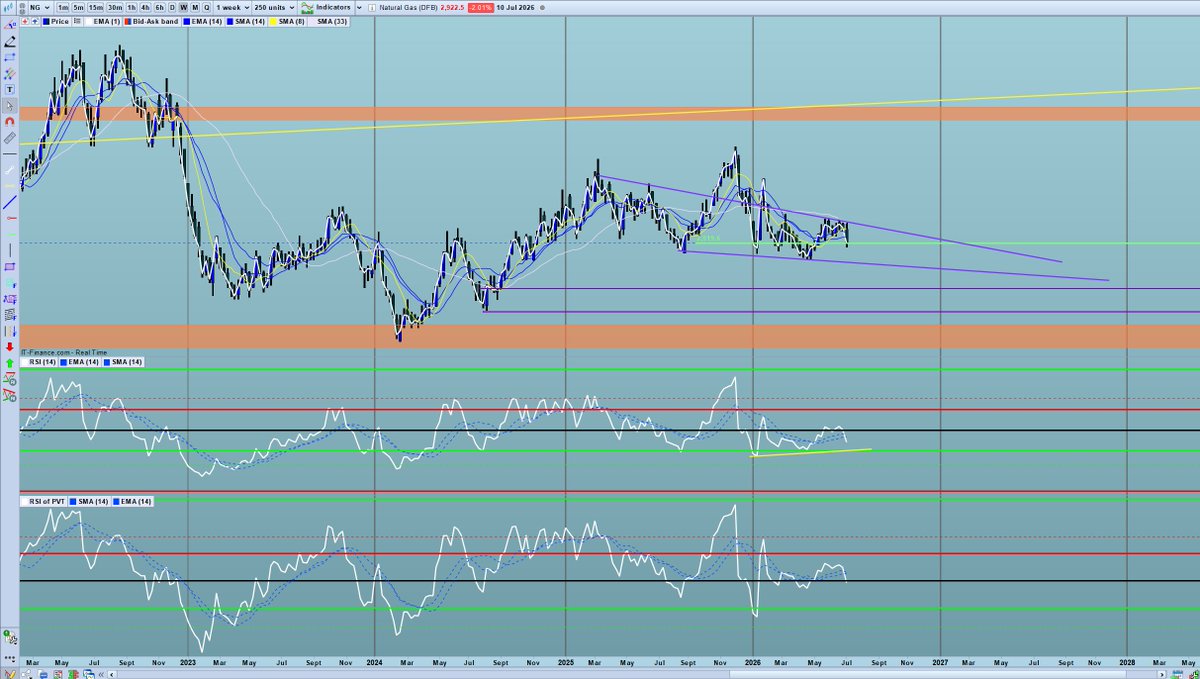This screenshot has height=679, width=1200.
Task: Switch to D daily timeframe
Action: [x=172, y=8]
